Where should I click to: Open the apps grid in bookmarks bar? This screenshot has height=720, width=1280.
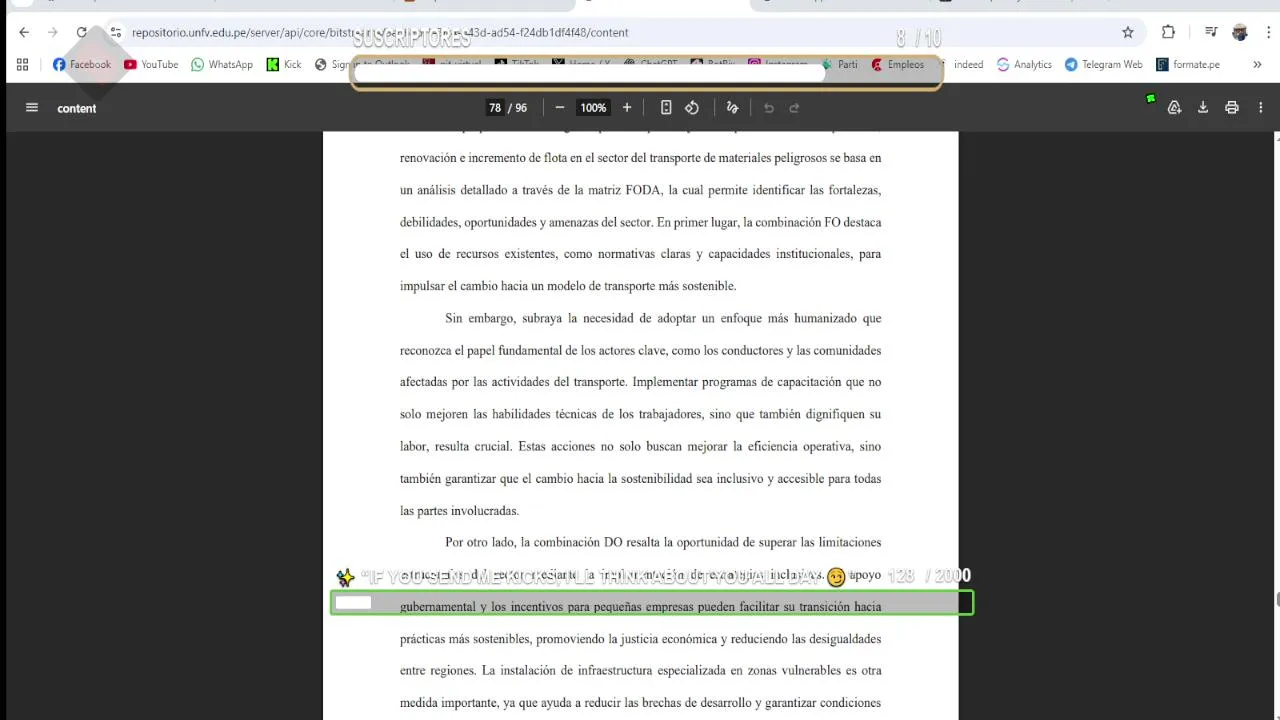point(23,64)
